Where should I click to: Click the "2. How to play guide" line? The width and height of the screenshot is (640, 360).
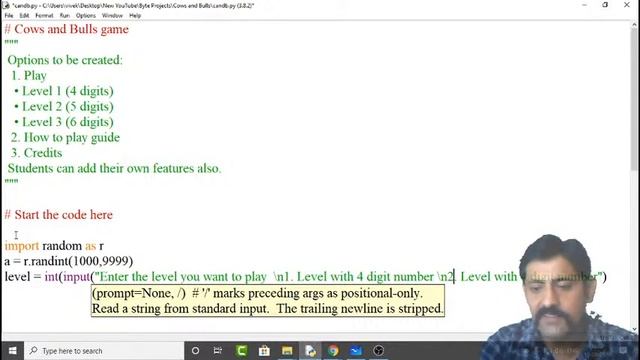[x=65, y=138]
